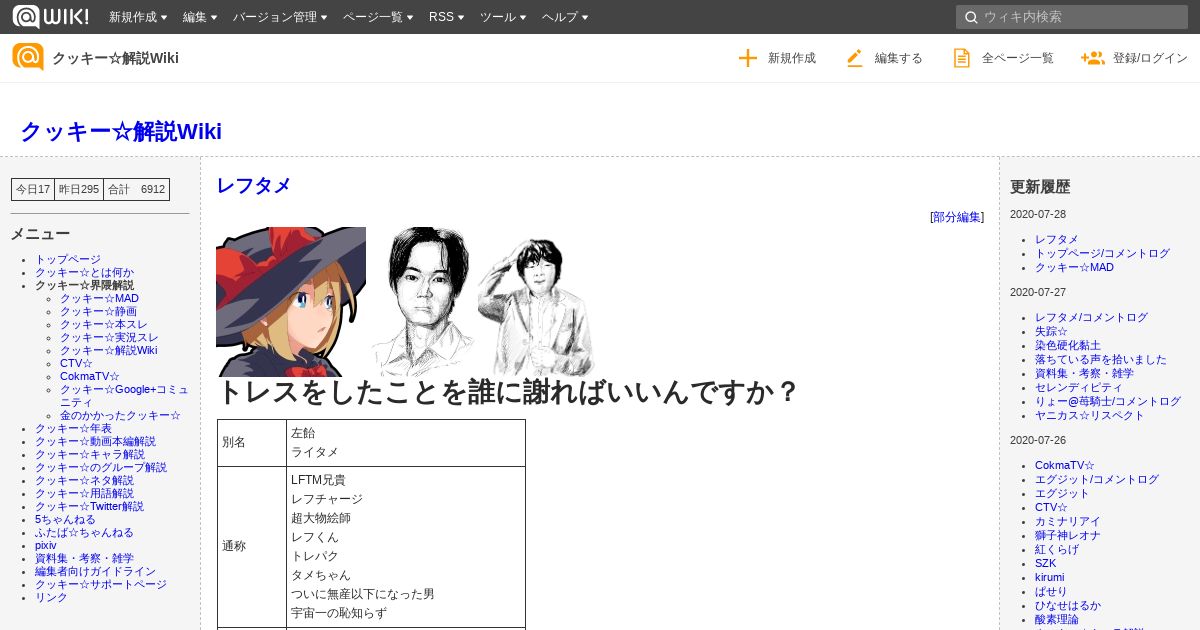Image resolution: width=1200 pixels, height=630 pixels.
Task: Open 金のかかったクッキー☆ link
Action: pyautogui.click(x=120, y=415)
